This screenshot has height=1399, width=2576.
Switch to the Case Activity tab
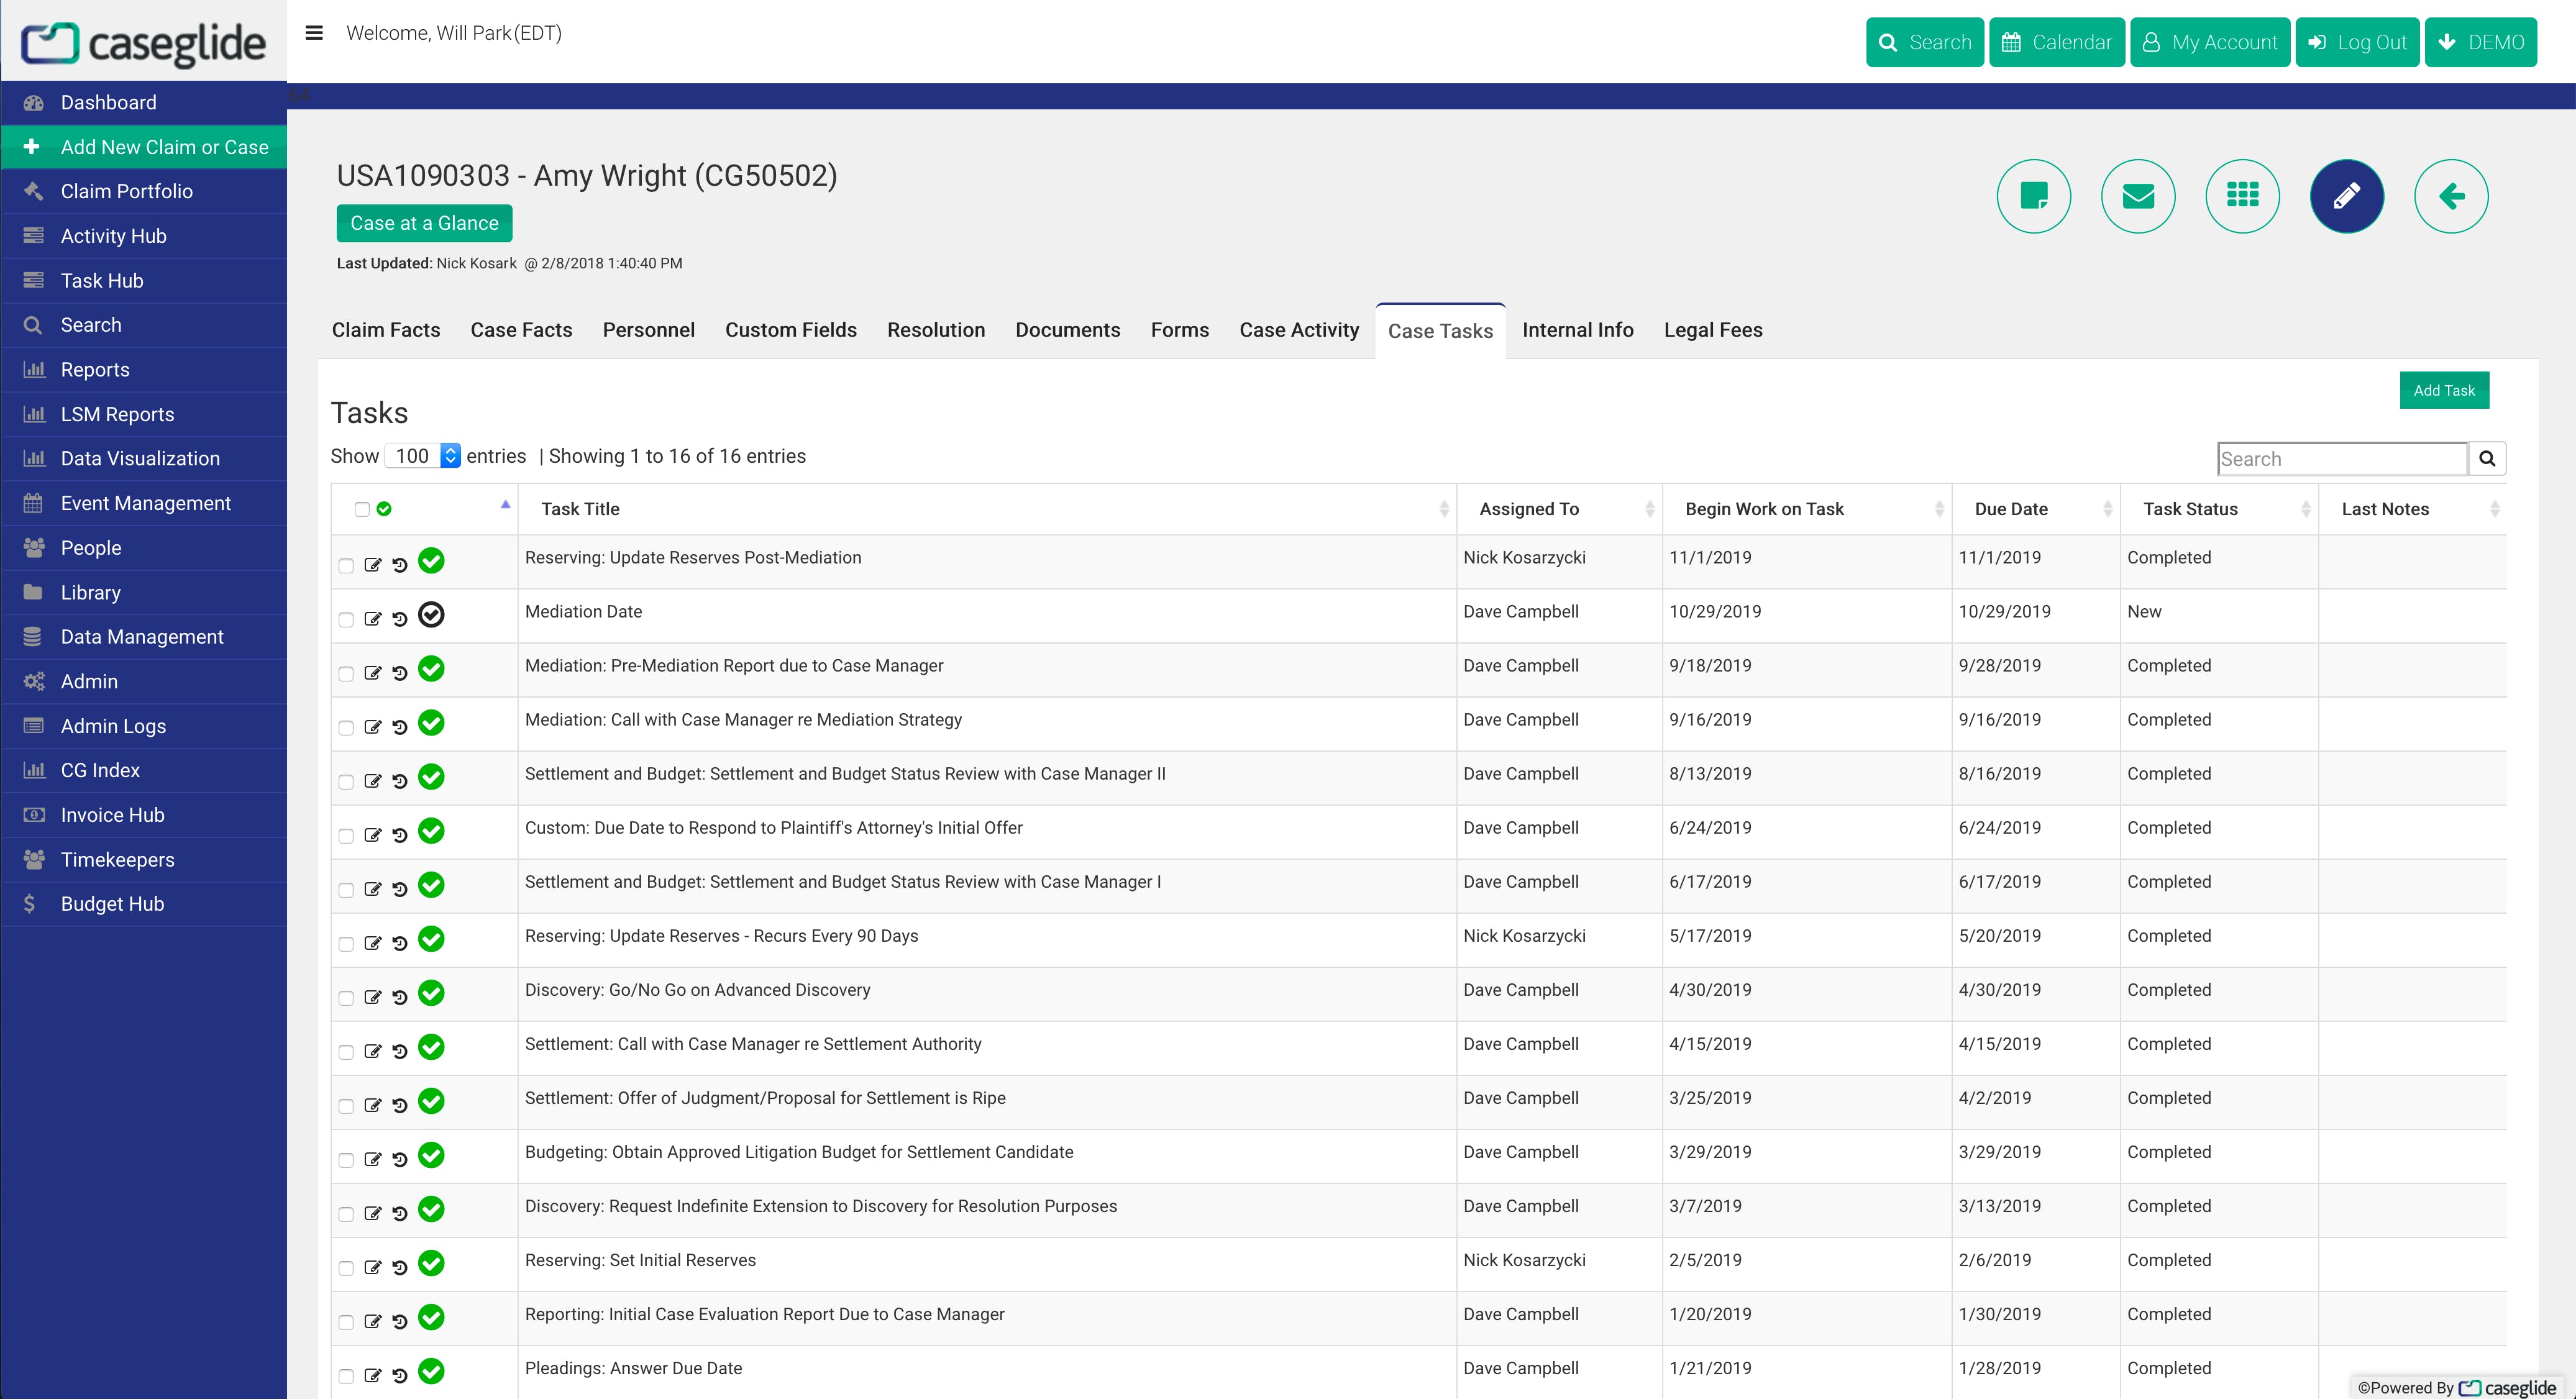pyautogui.click(x=1298, y=330)
